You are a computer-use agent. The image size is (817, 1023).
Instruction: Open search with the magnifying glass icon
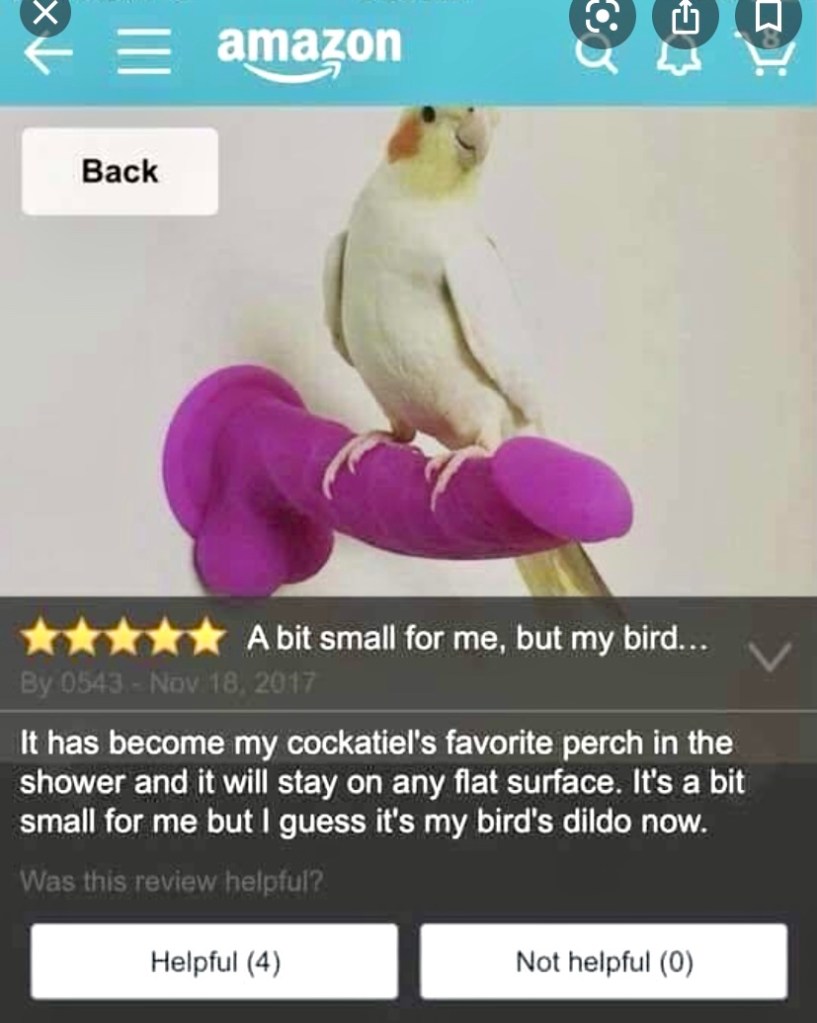(x=596, y=57)
